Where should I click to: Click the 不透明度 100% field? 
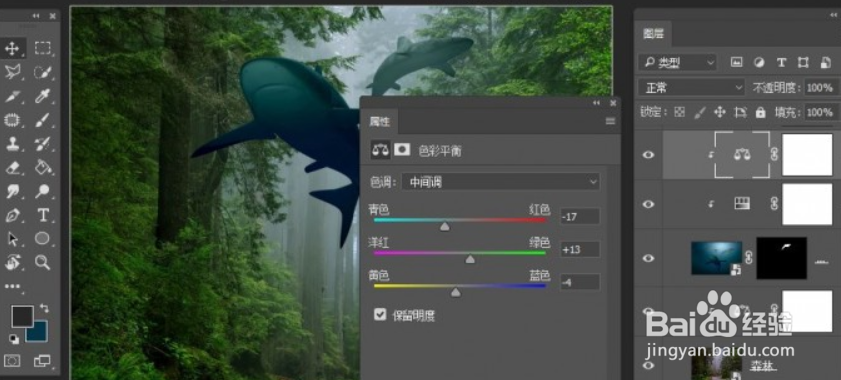tap(821, 87)
